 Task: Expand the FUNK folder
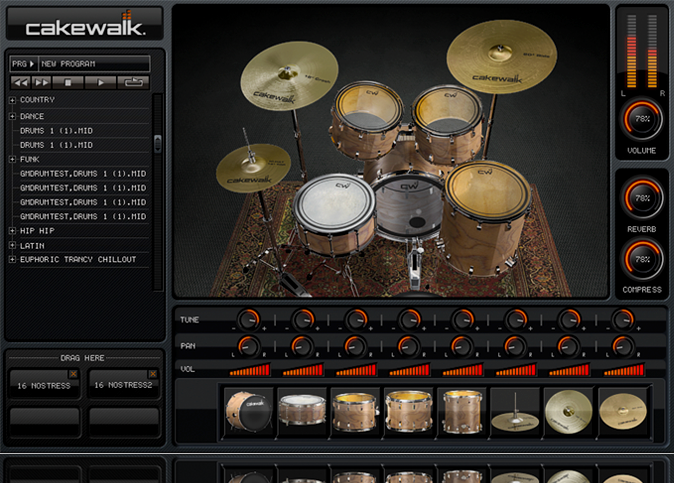point(12,159)
